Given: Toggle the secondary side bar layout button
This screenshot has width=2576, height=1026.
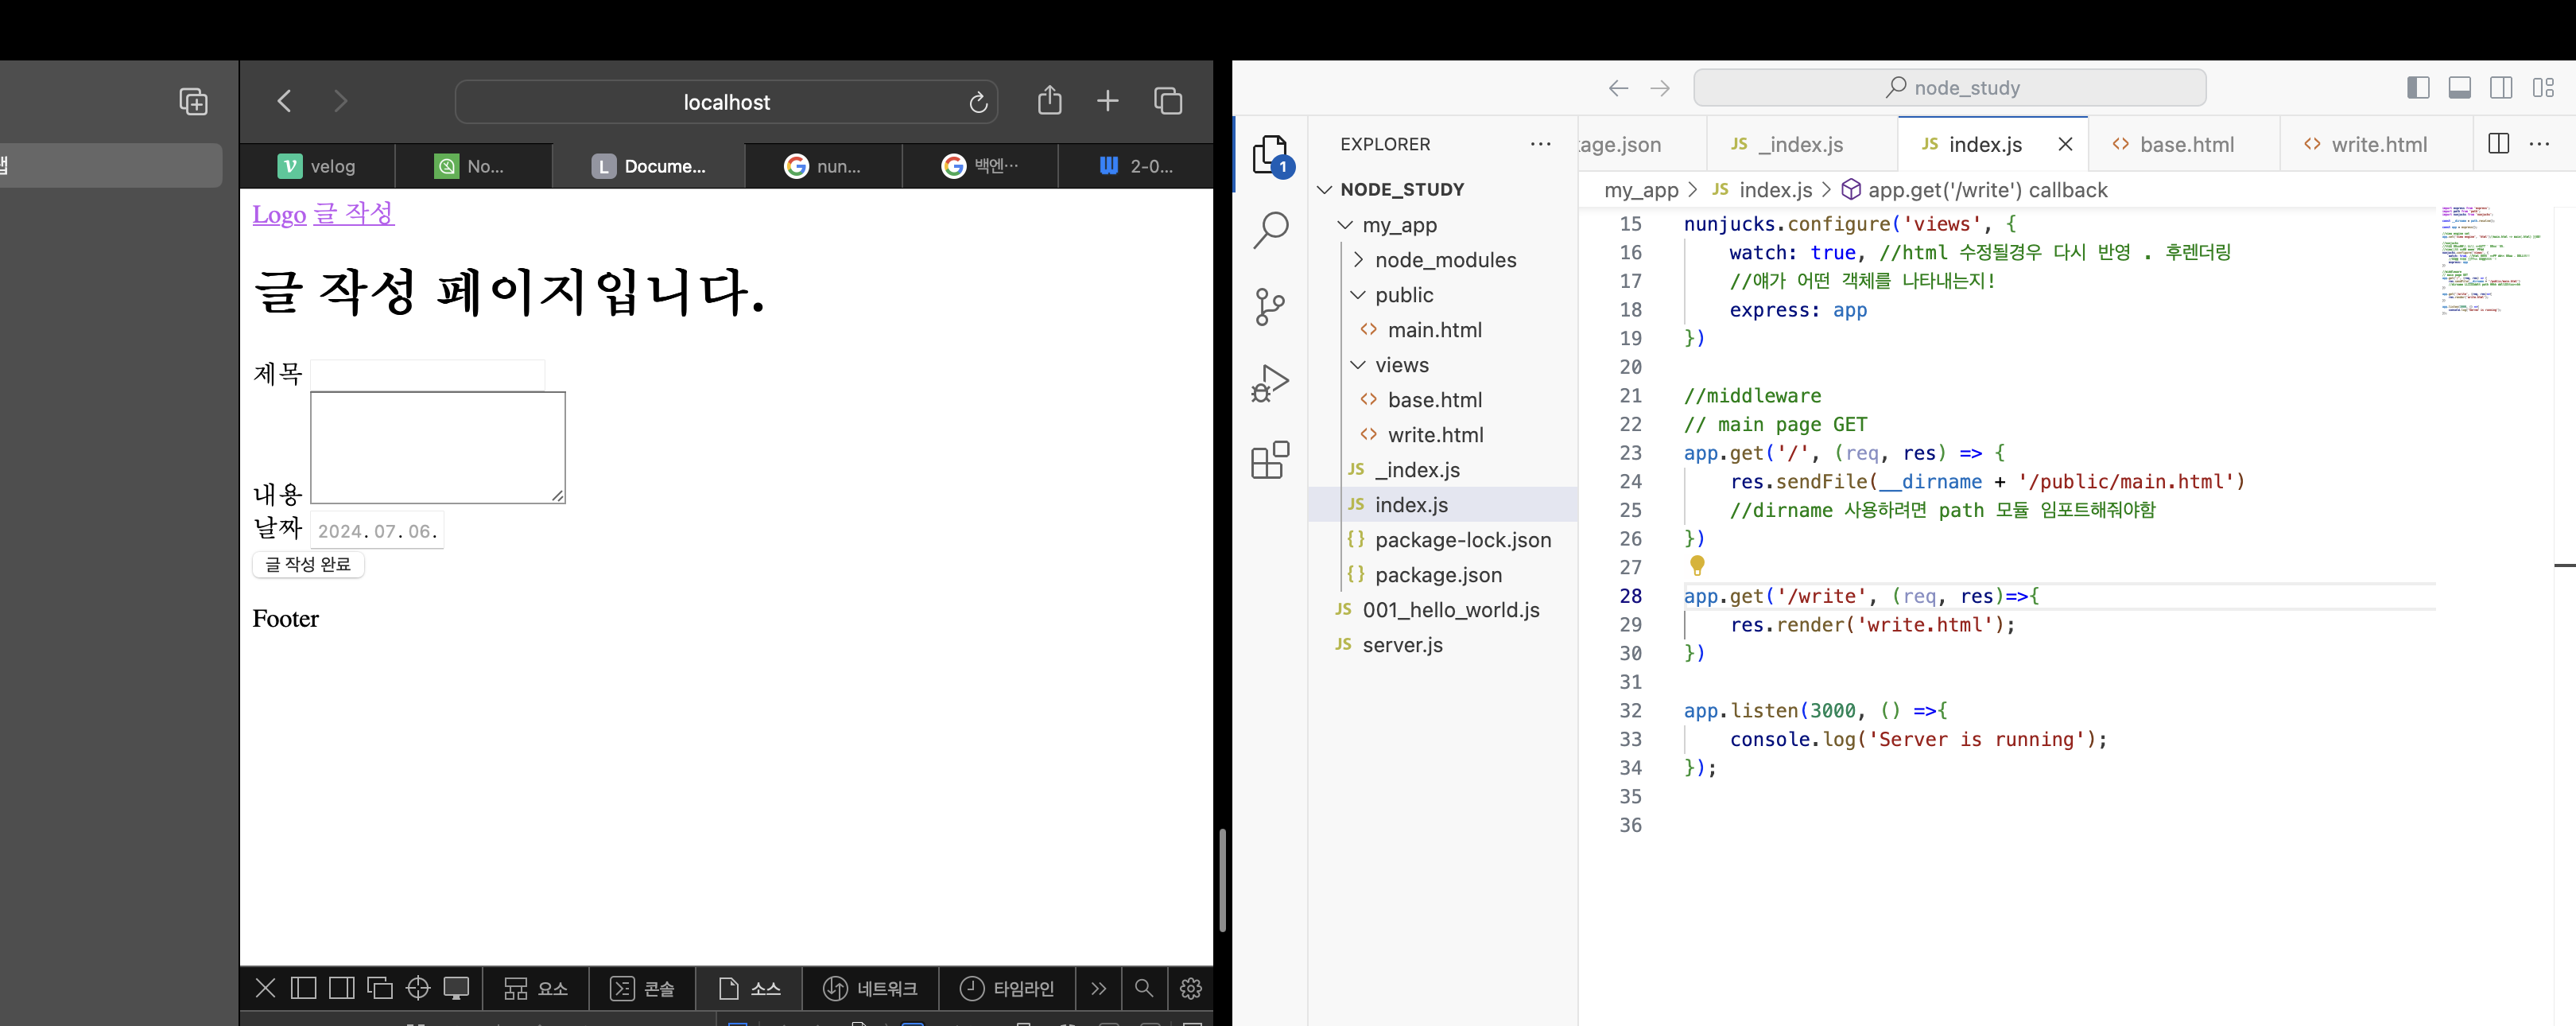Looking at the screenshot, I should [2501, 88].
